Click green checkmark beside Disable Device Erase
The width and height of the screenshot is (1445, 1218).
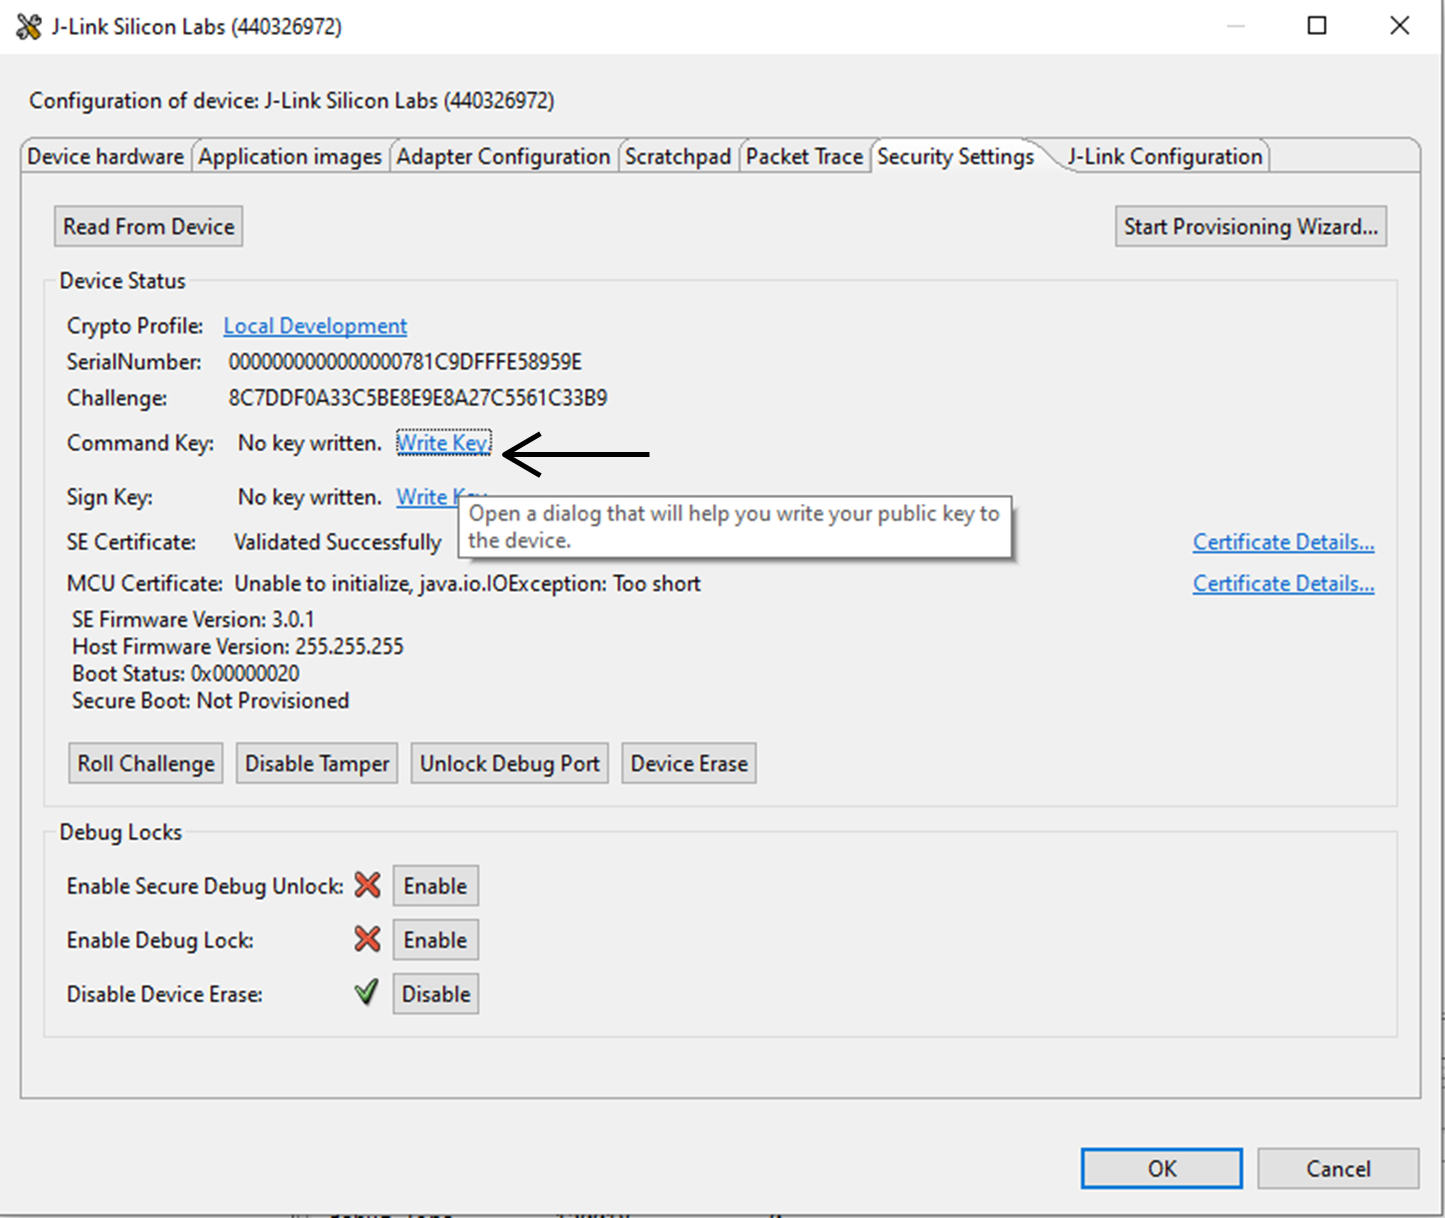367,993
